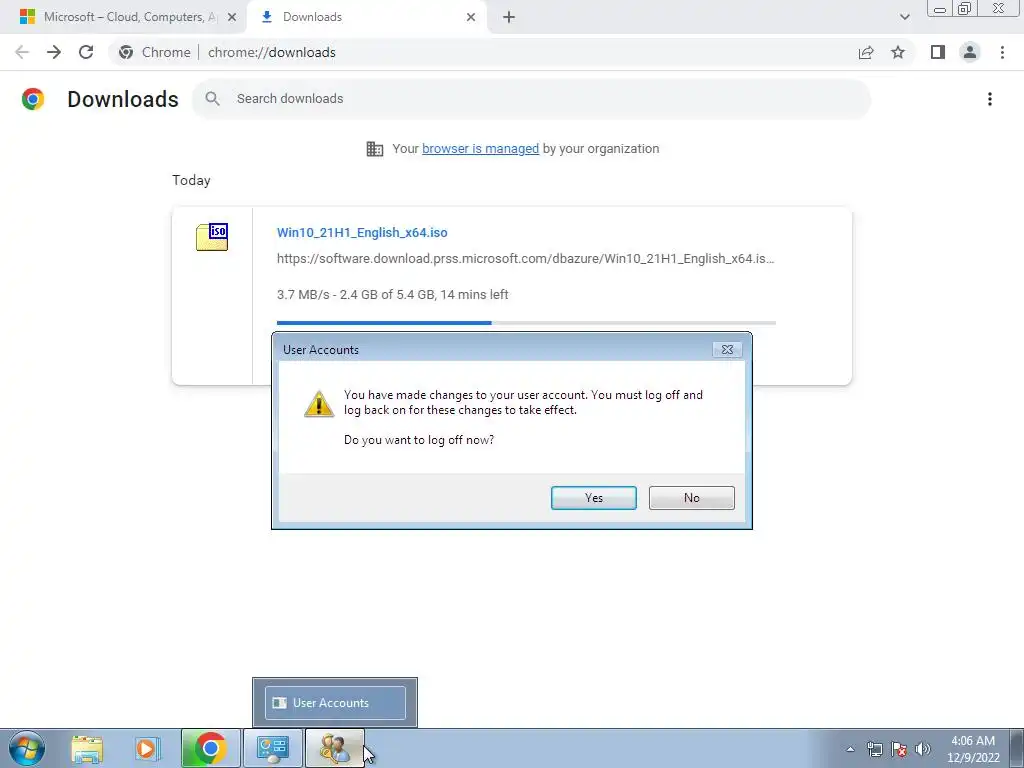Open the Action Center flag icon

click(x=899, y=749)
